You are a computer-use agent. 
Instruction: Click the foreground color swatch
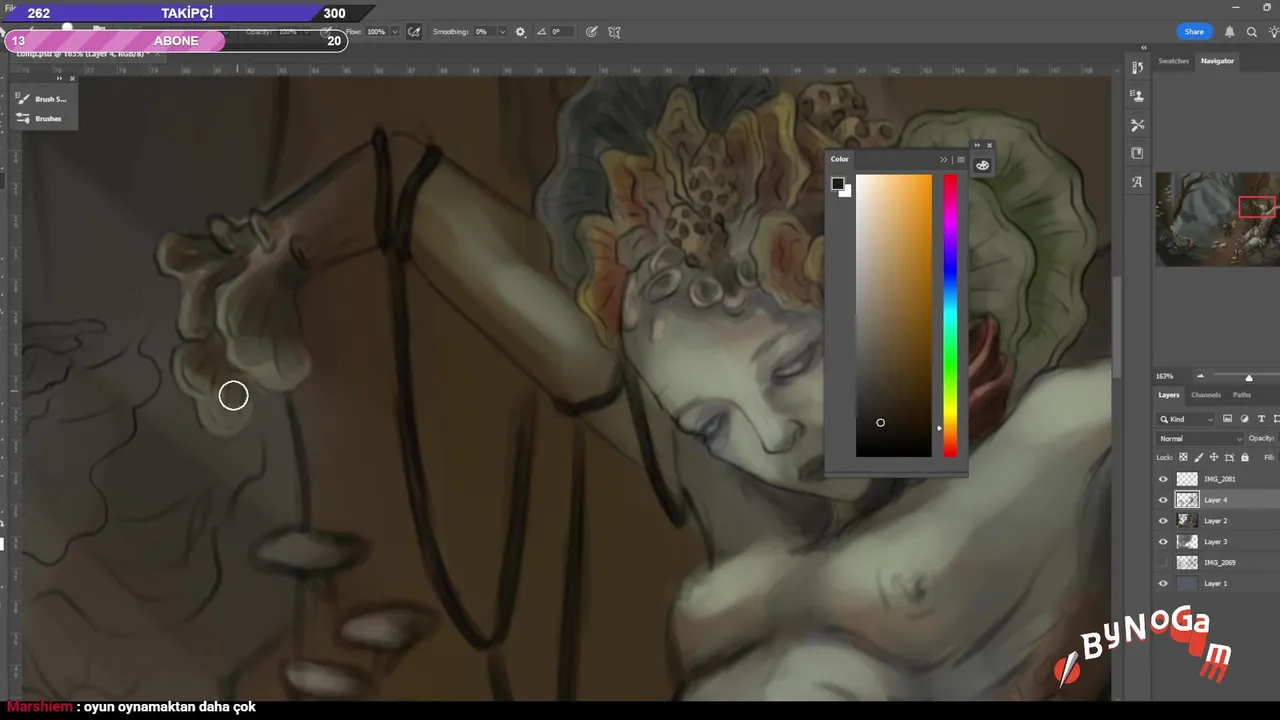click(x=837, y=183)
